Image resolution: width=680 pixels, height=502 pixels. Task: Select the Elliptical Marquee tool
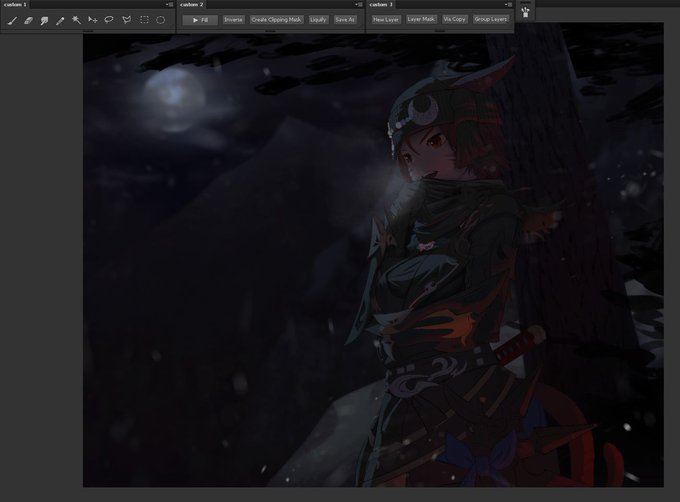[x=160, y=20]
